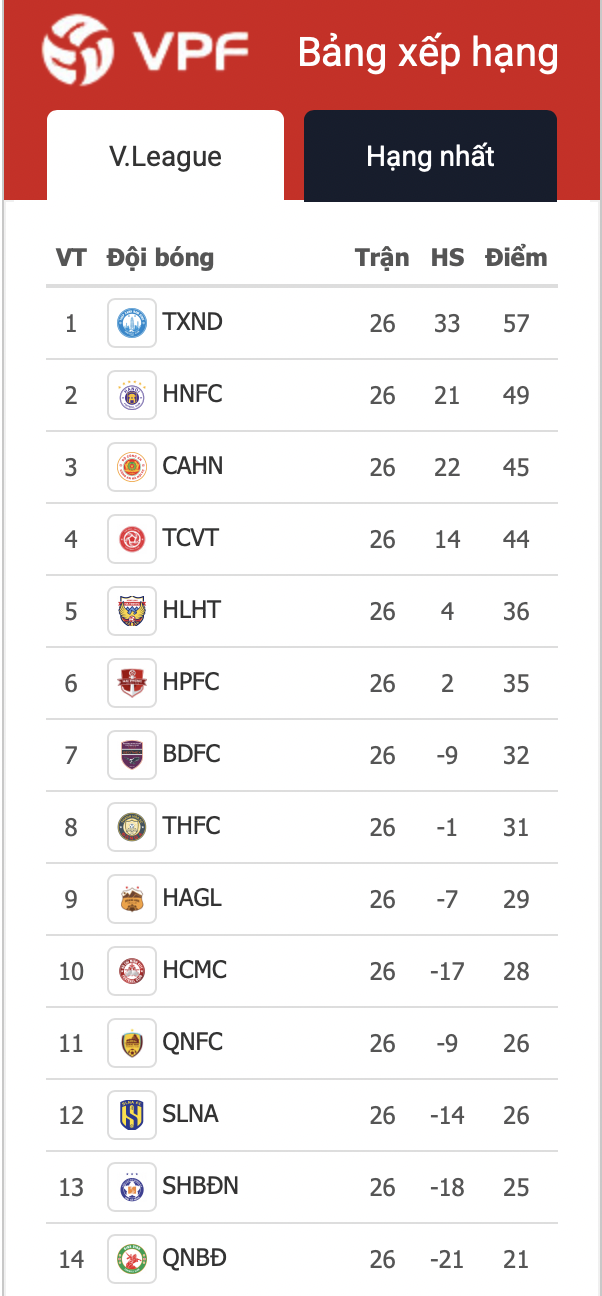Switch to the Hạng nhất tab

(x=430, y=156)
